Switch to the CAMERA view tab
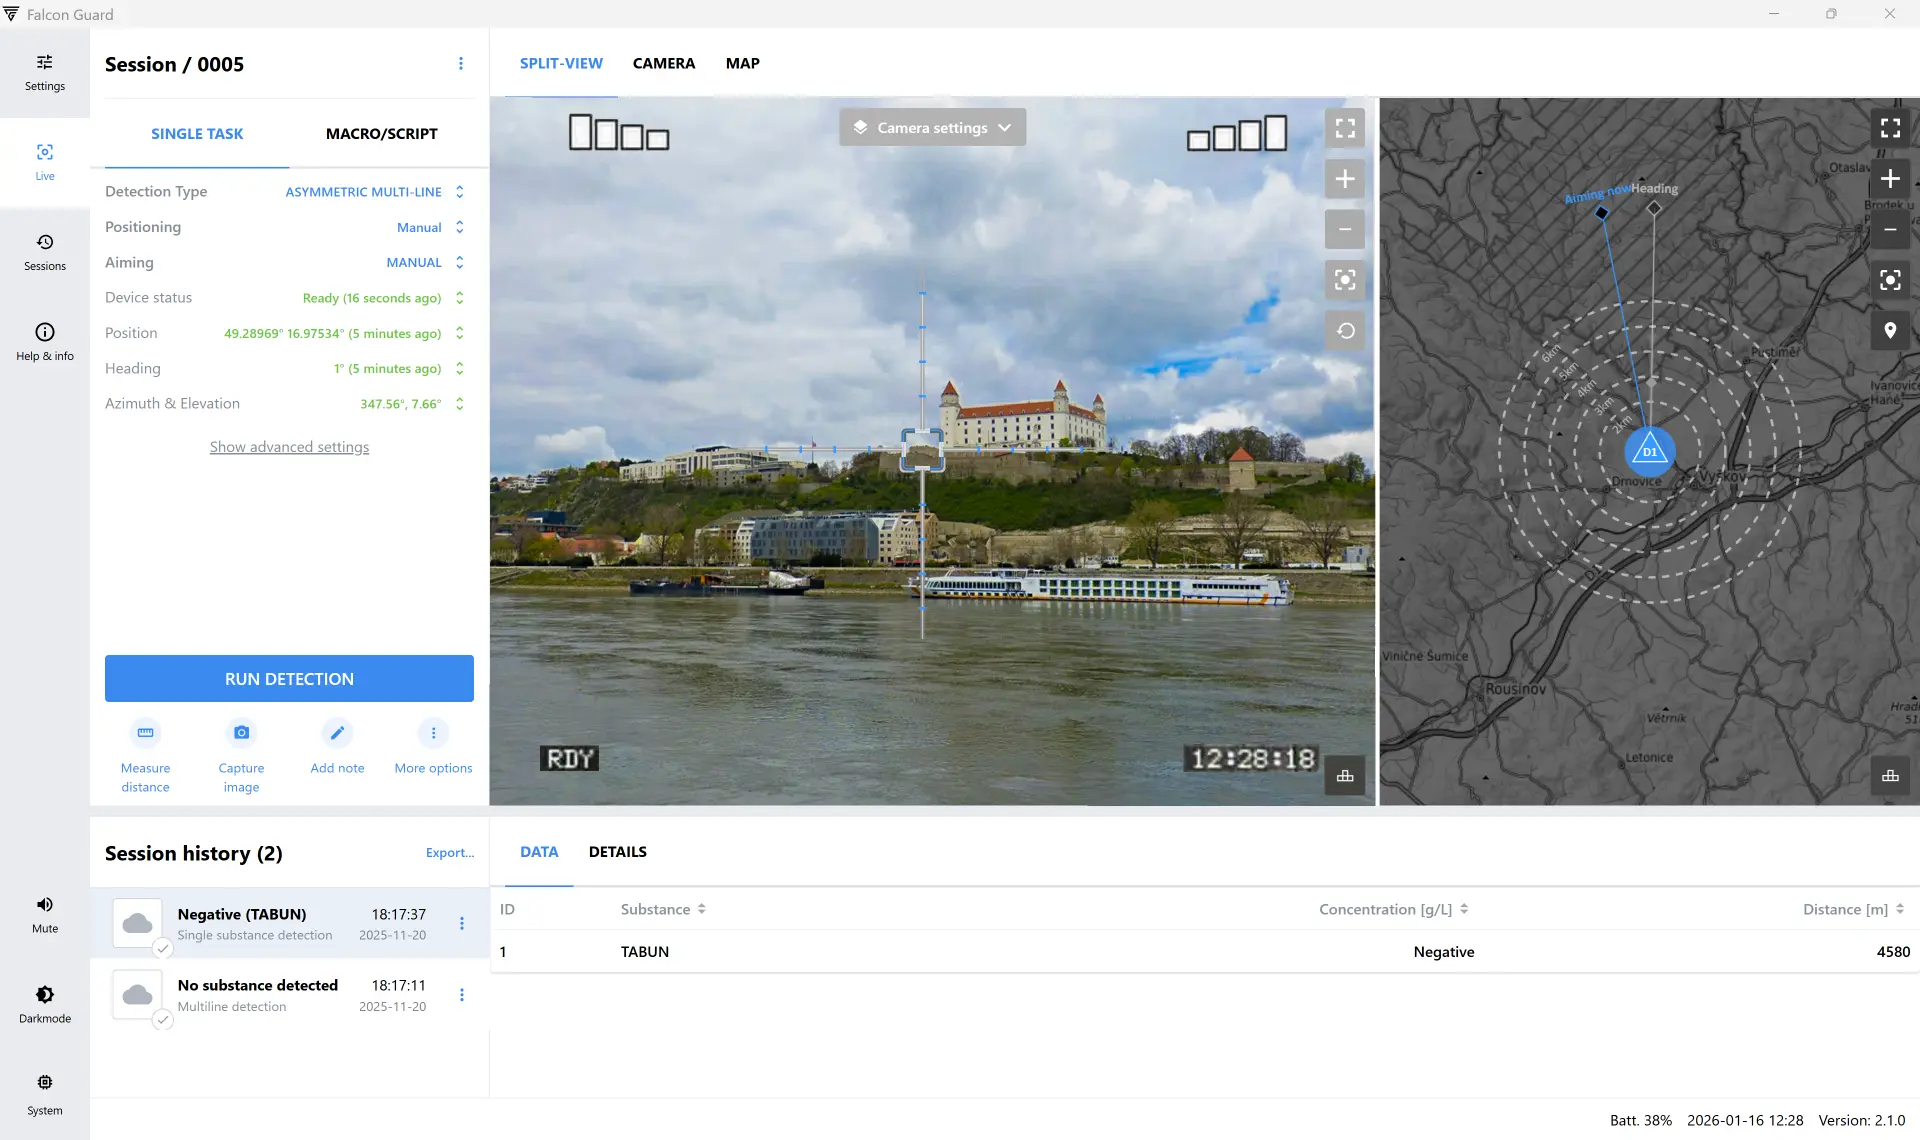 664,63
